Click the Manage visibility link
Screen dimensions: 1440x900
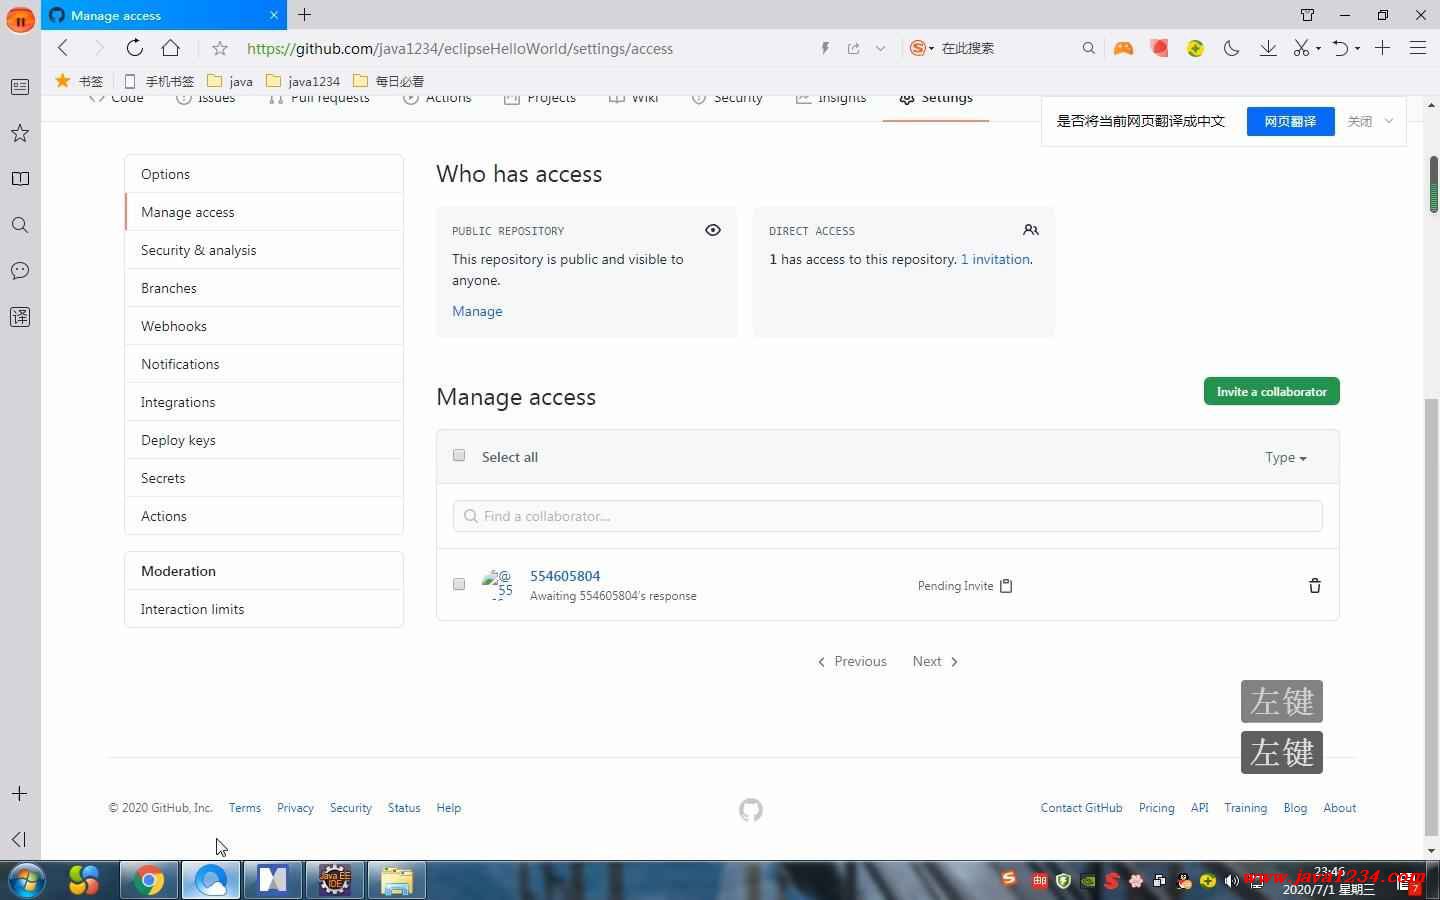click(x=477, y=311)
